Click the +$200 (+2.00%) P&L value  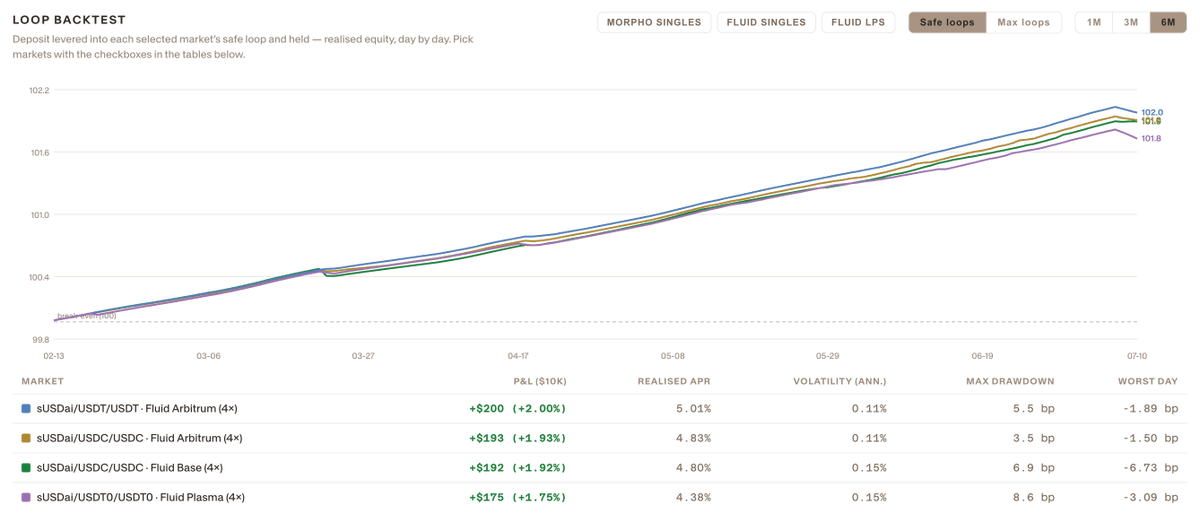pyautogui.click(x=517, y=409)
